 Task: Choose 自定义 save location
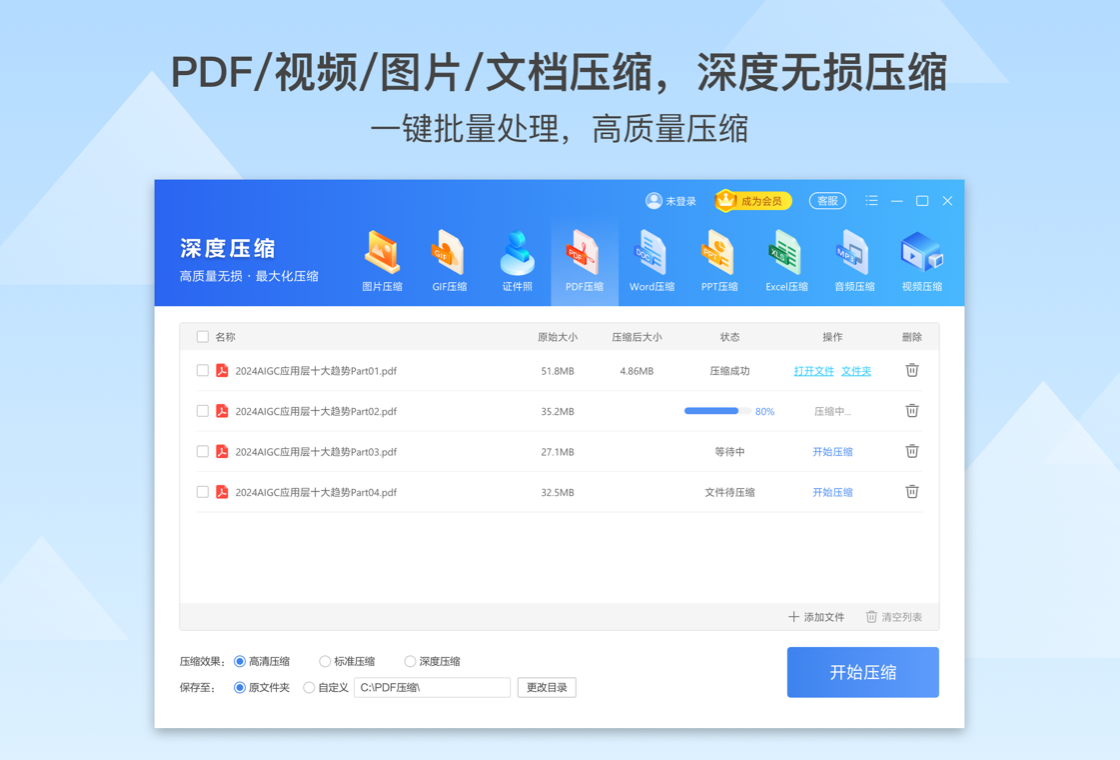click(309, 688)
